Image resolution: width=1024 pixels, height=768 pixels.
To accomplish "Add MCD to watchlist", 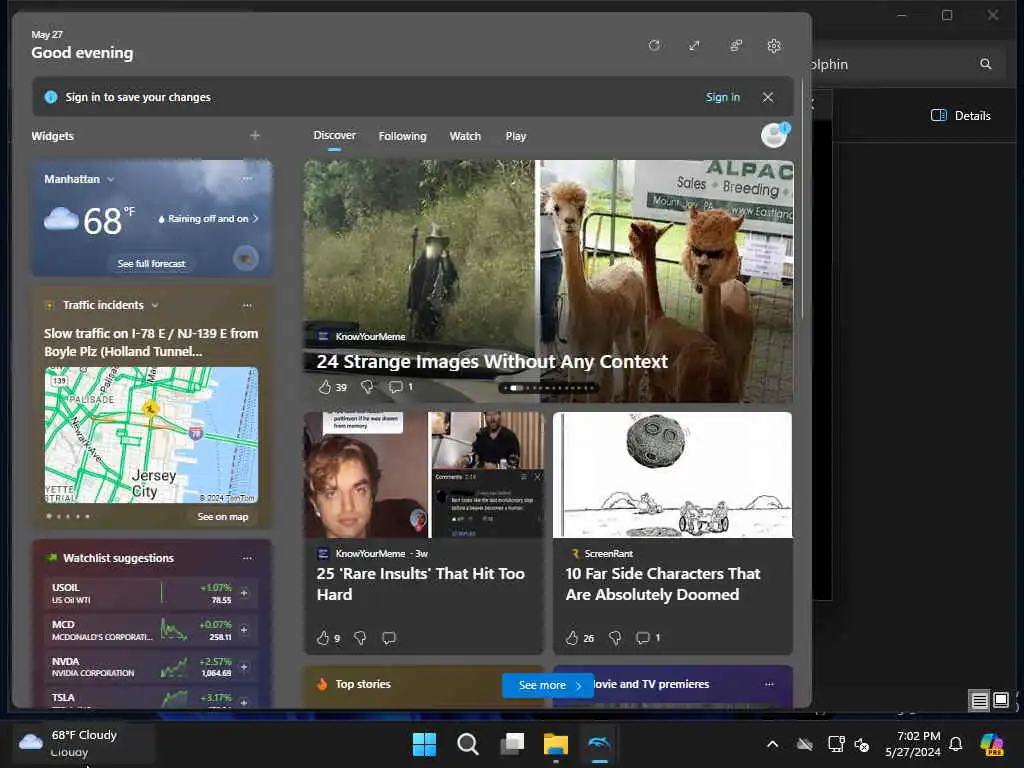I will point(244,630).
